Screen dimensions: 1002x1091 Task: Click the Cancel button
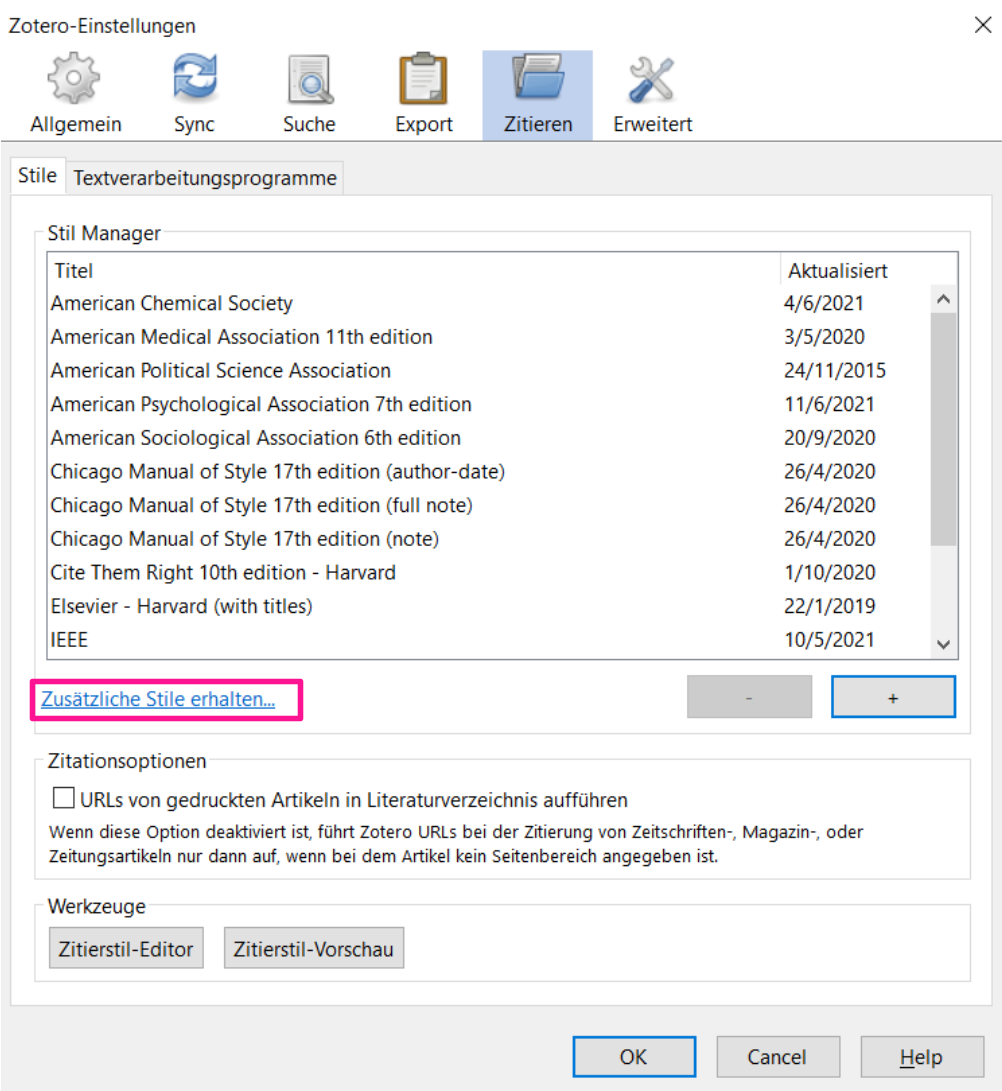pos(778,1057)
